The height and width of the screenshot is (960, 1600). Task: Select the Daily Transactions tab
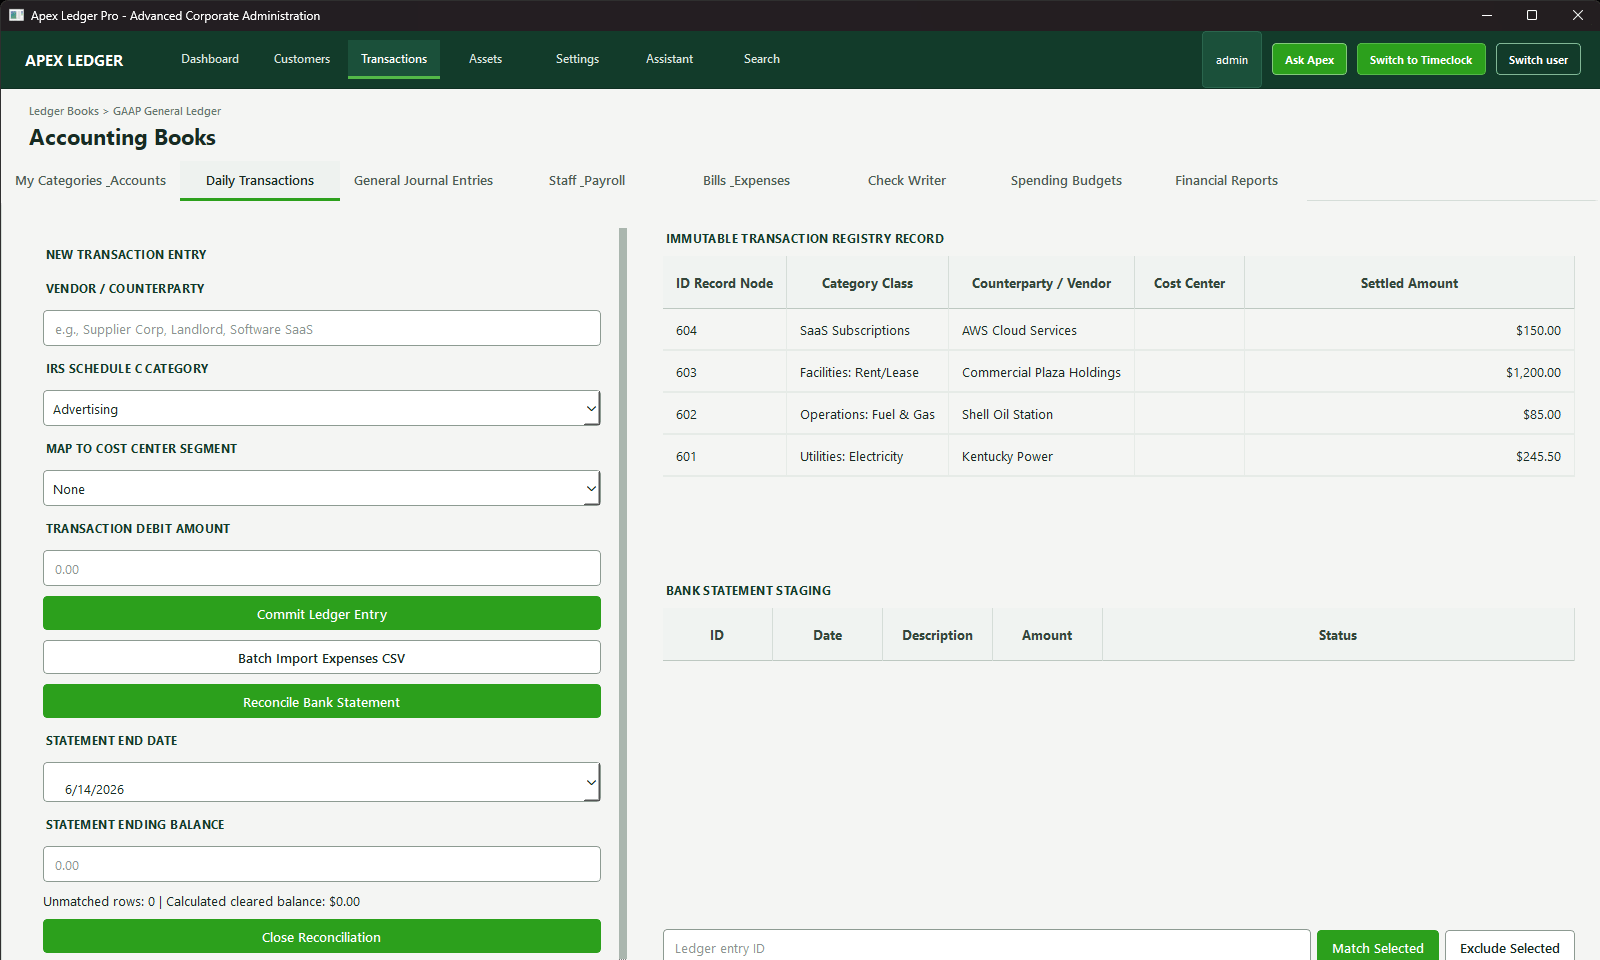tap(260, 181)
